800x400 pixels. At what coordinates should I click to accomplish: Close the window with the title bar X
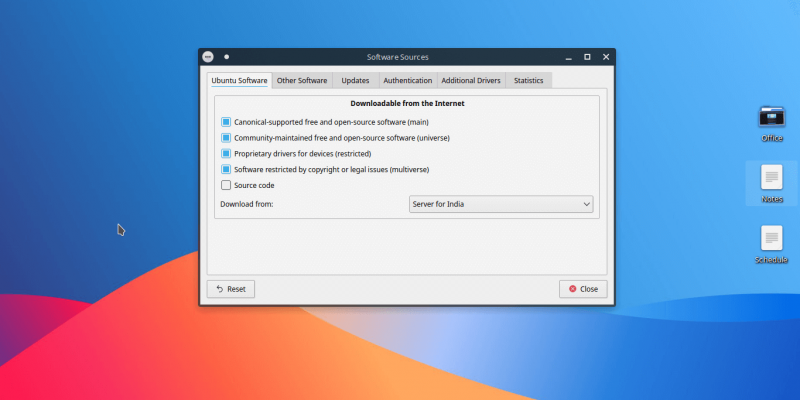coord(606,57)
